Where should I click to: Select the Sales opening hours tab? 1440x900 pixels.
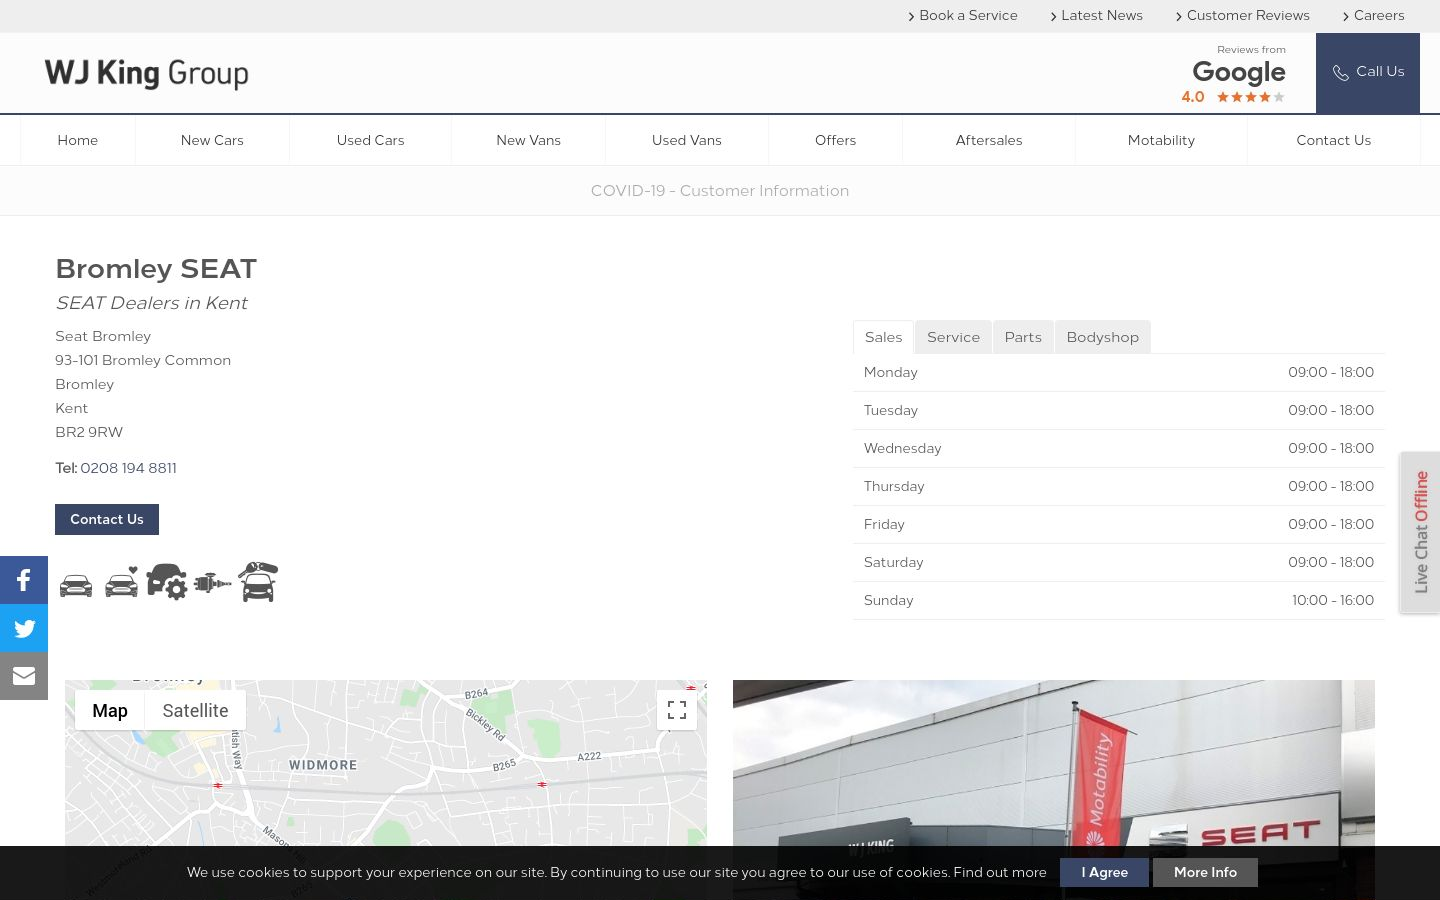(883, 337)
